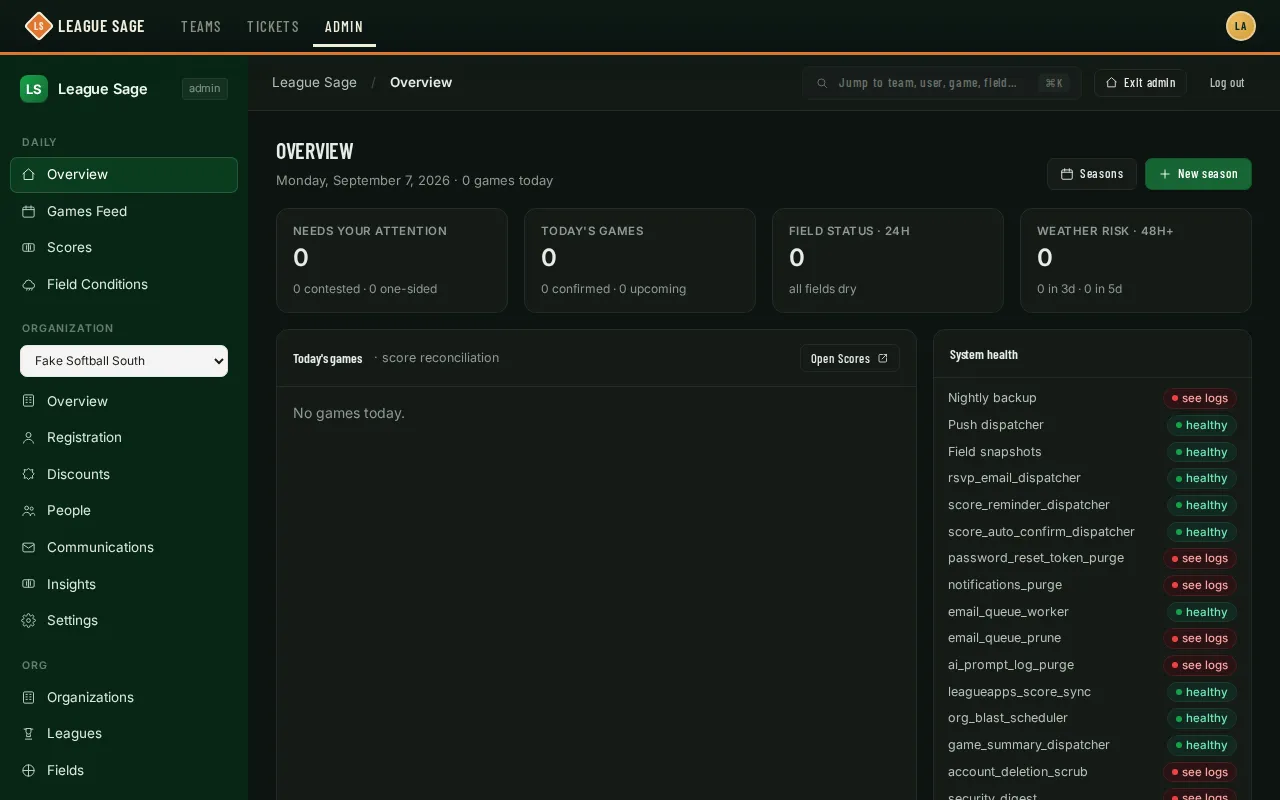Click the Field Status 24H card
1280x800 pixels.
[888, 261]
